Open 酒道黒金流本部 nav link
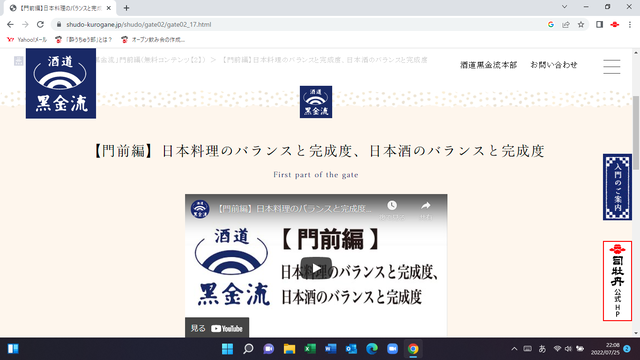Viewport: 640px width, 360px height. [489, 65]
